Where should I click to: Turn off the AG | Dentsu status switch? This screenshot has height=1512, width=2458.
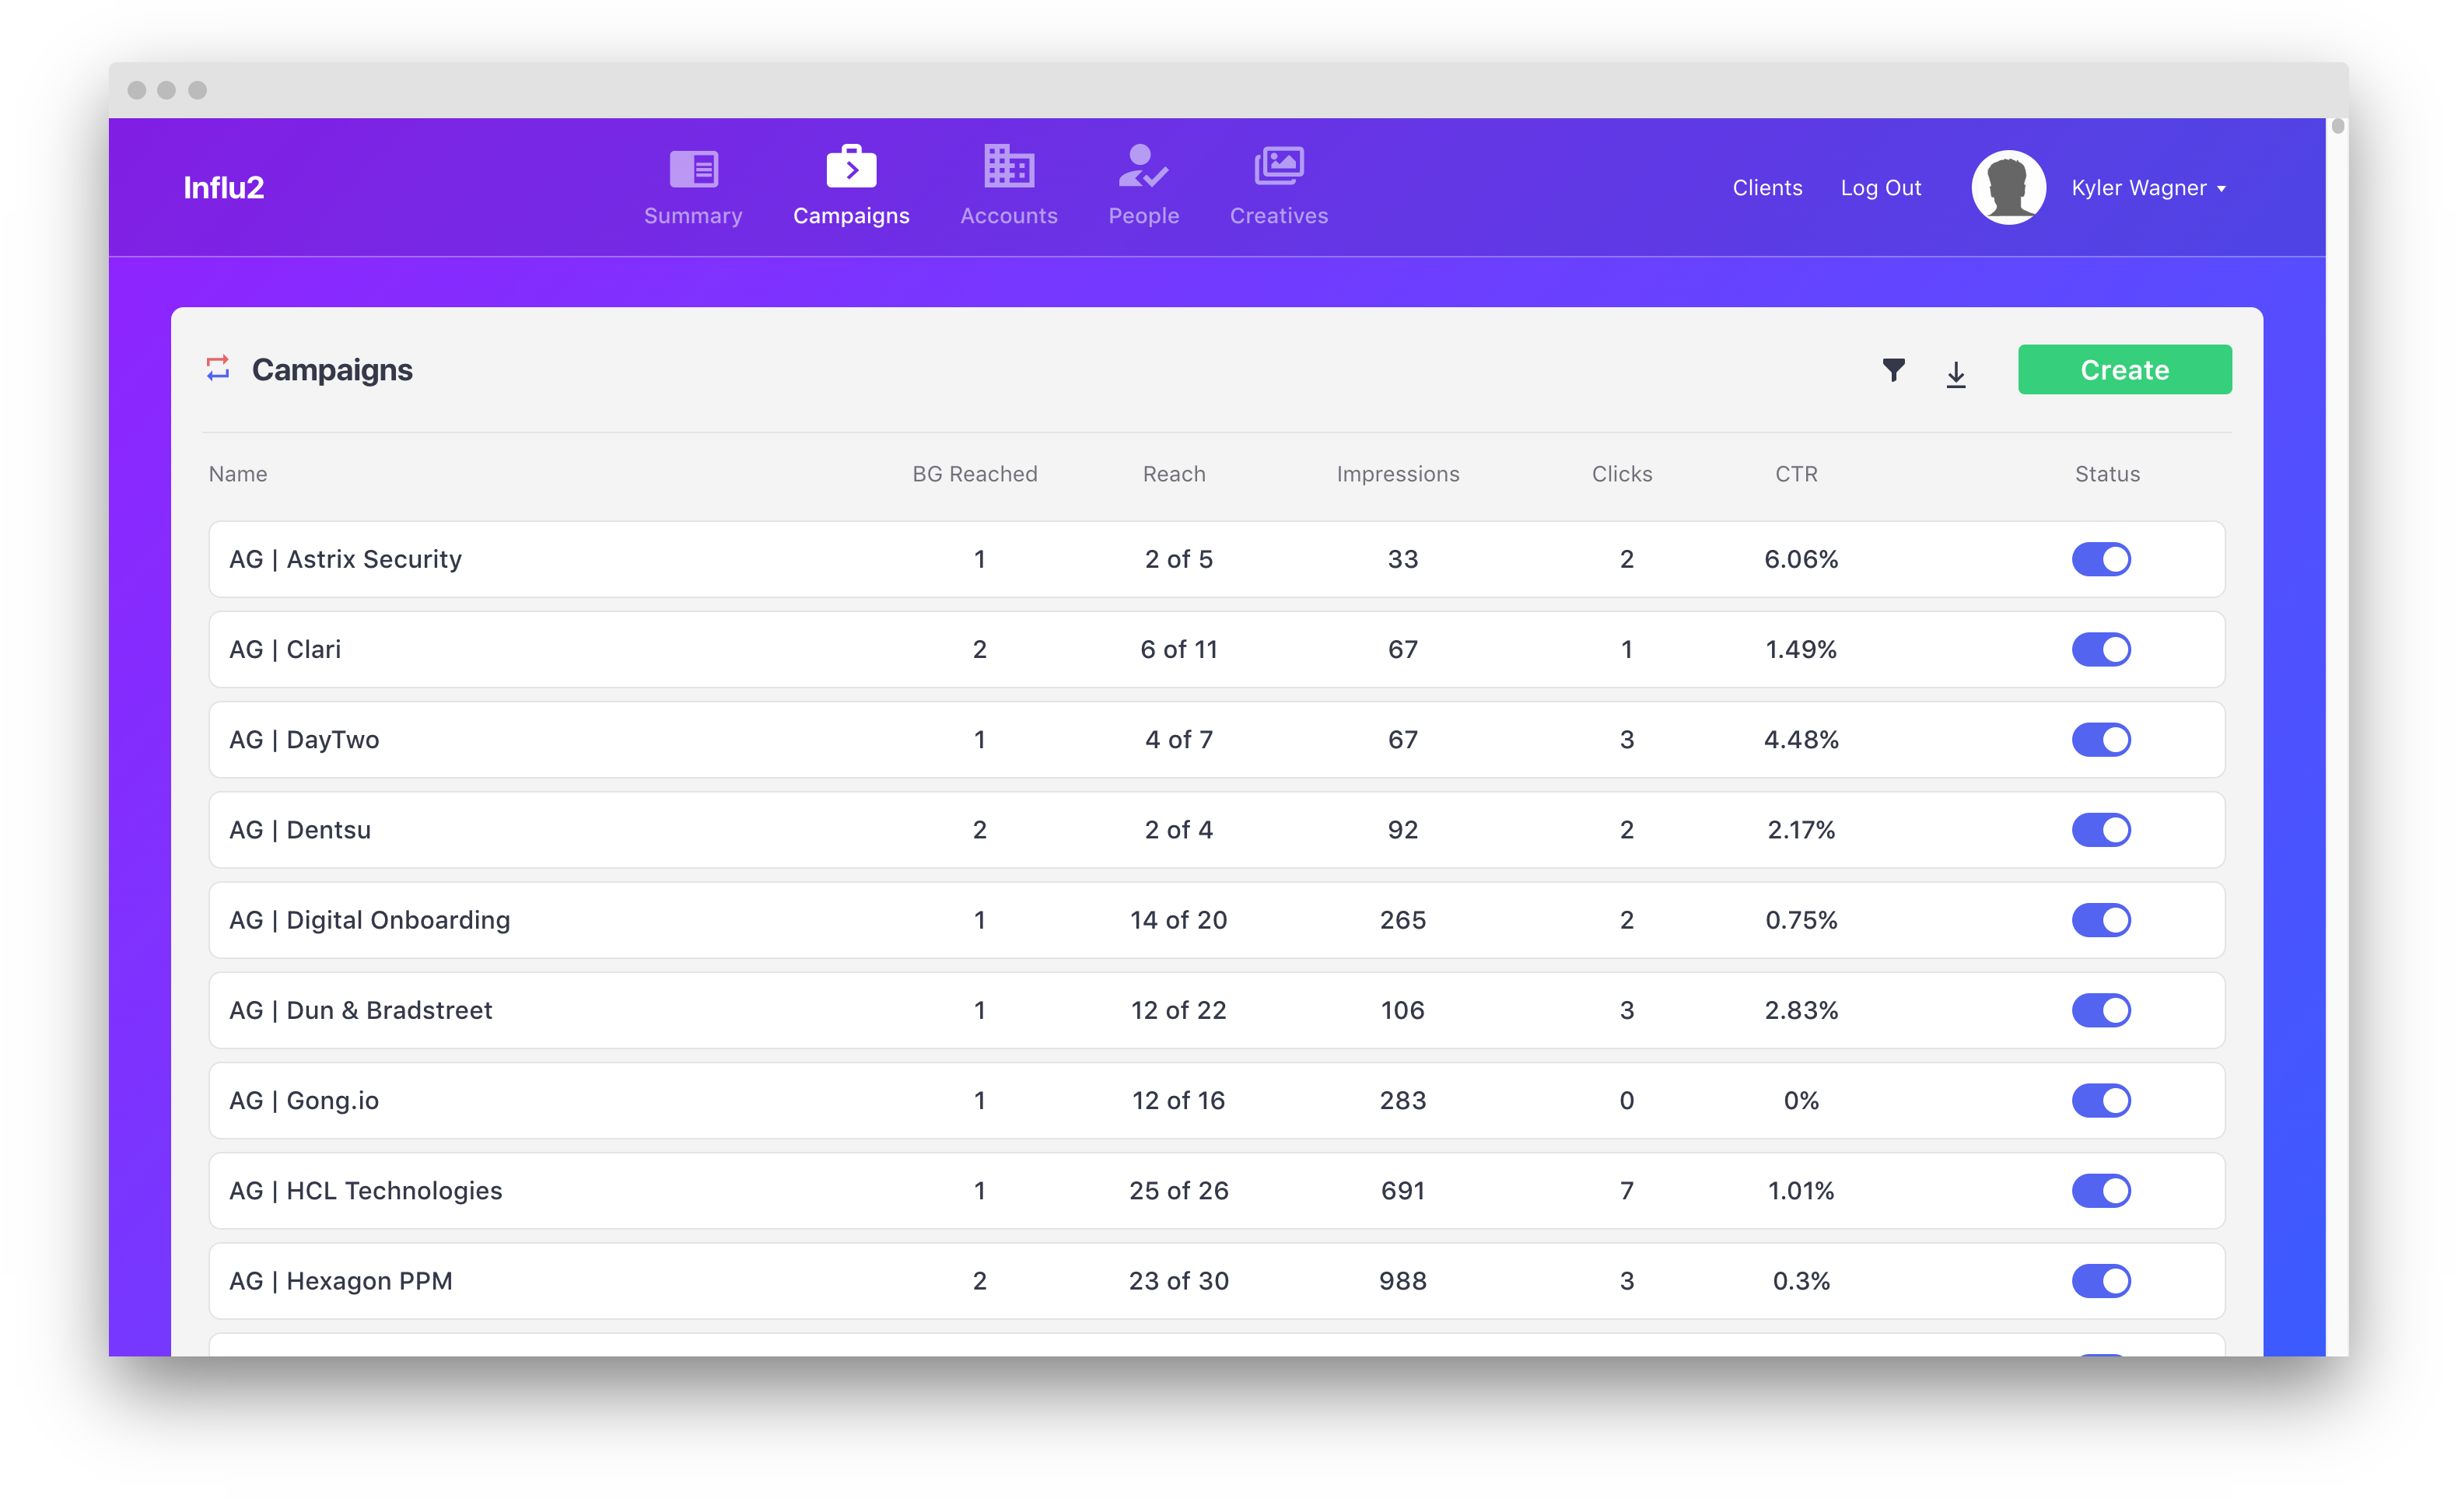click(2101, 830)
